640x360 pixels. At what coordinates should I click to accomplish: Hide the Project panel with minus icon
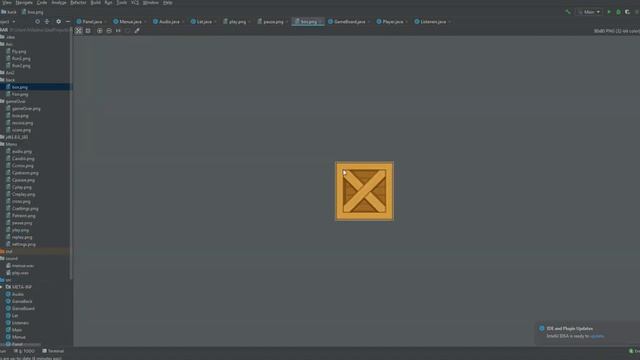68,22
